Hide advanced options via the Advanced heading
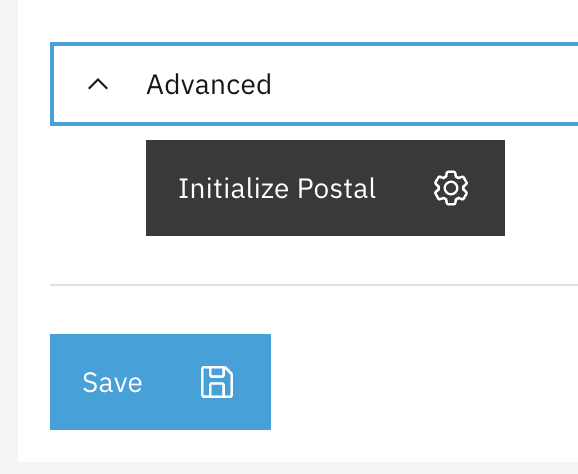 [x=209, y=84]
